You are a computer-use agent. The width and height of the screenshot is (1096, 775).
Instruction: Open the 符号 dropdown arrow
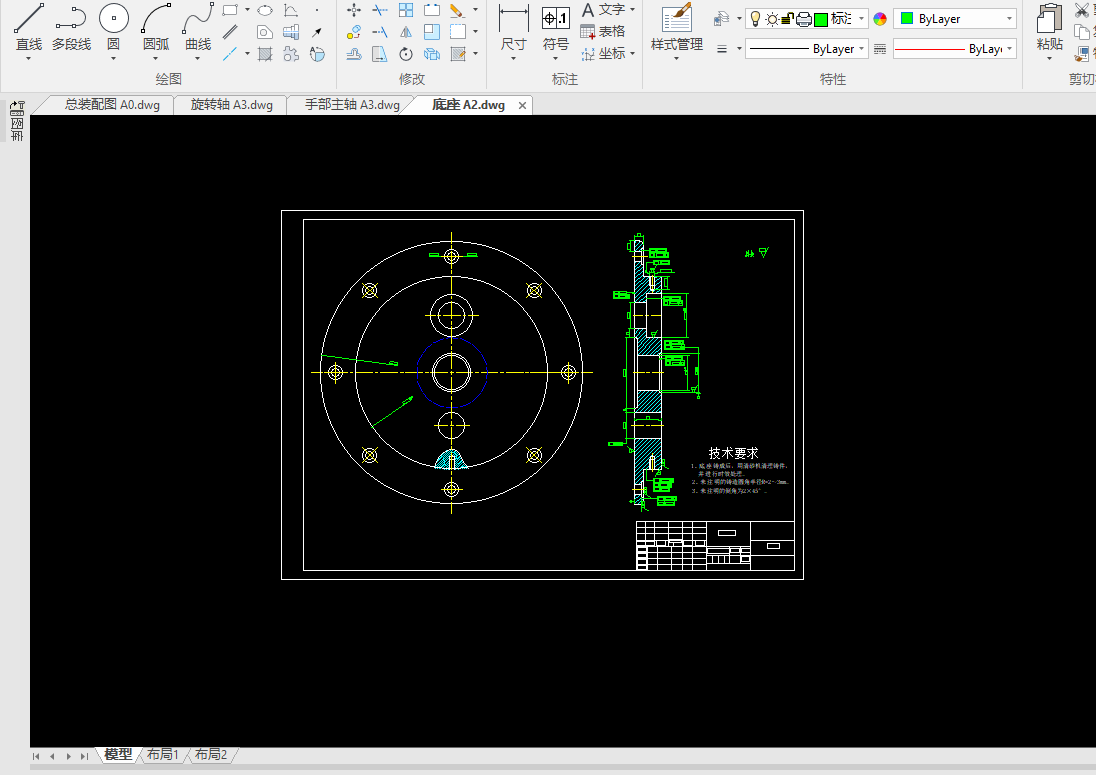tap(556, 59)
